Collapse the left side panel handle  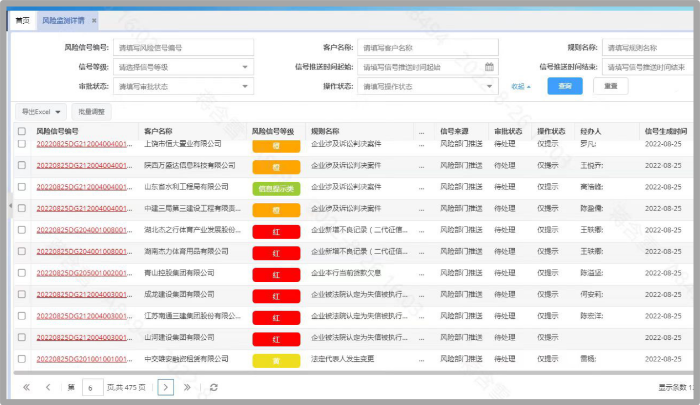[9, 206]
